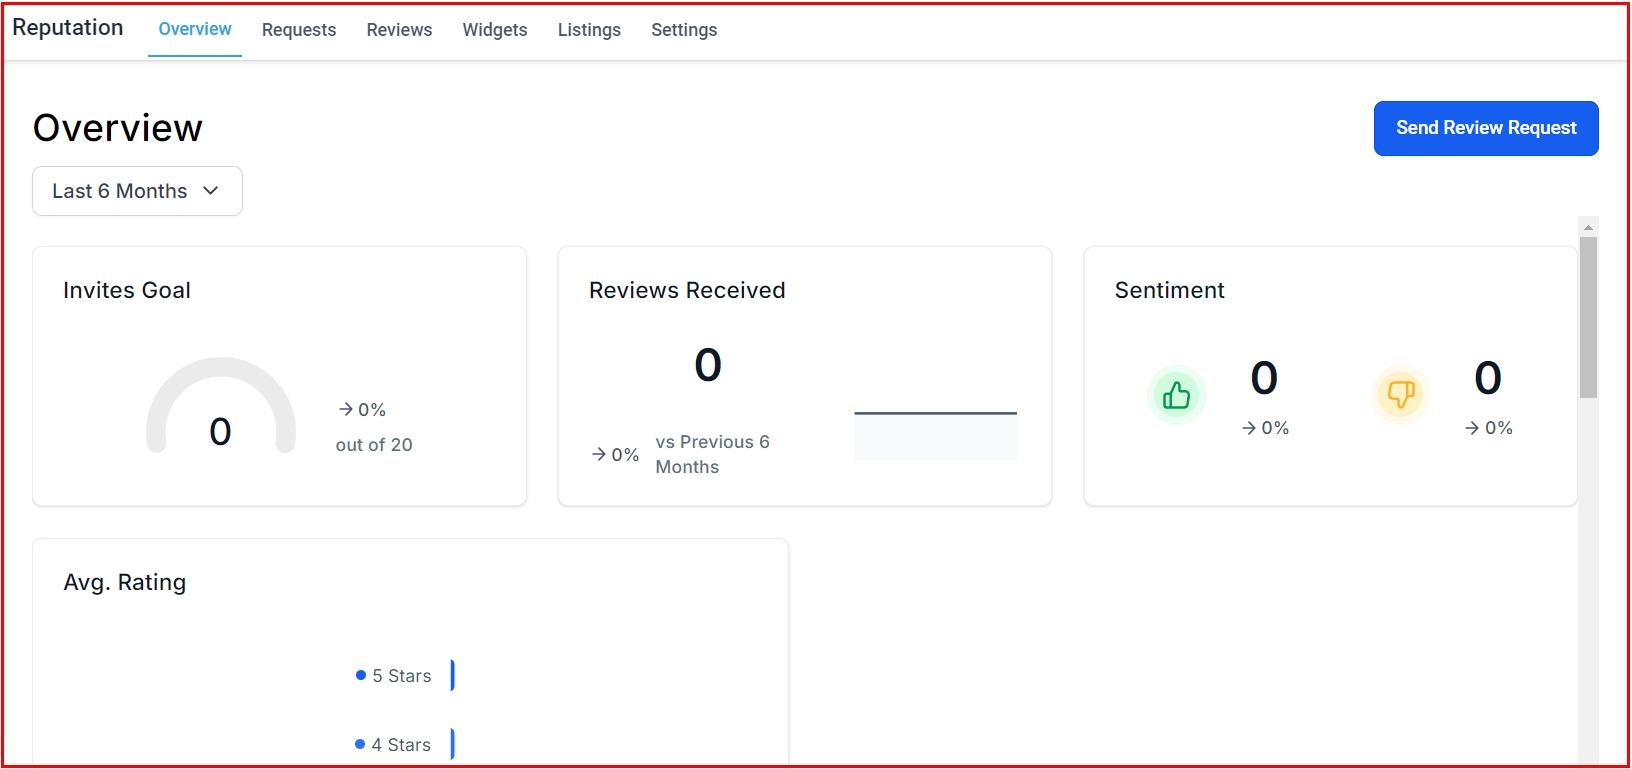Switch to the Requests tab

point(299,30)
